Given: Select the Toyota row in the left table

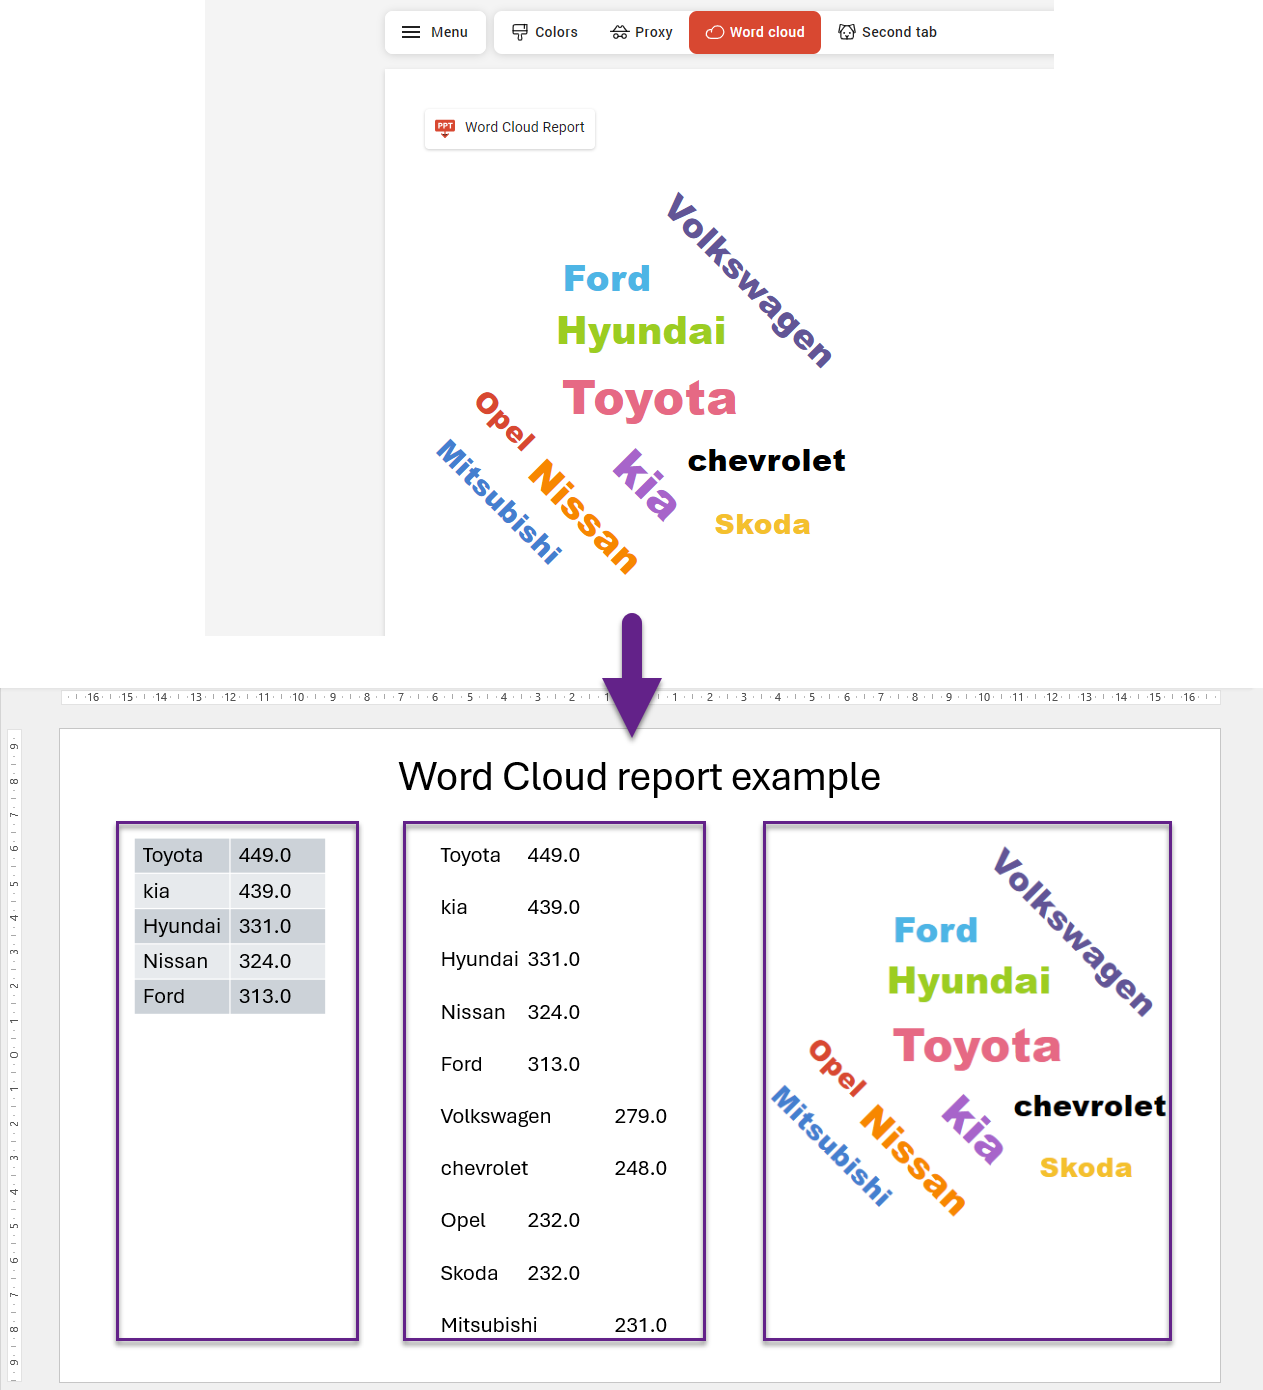Looking at the screenshot, I should 229,855.
